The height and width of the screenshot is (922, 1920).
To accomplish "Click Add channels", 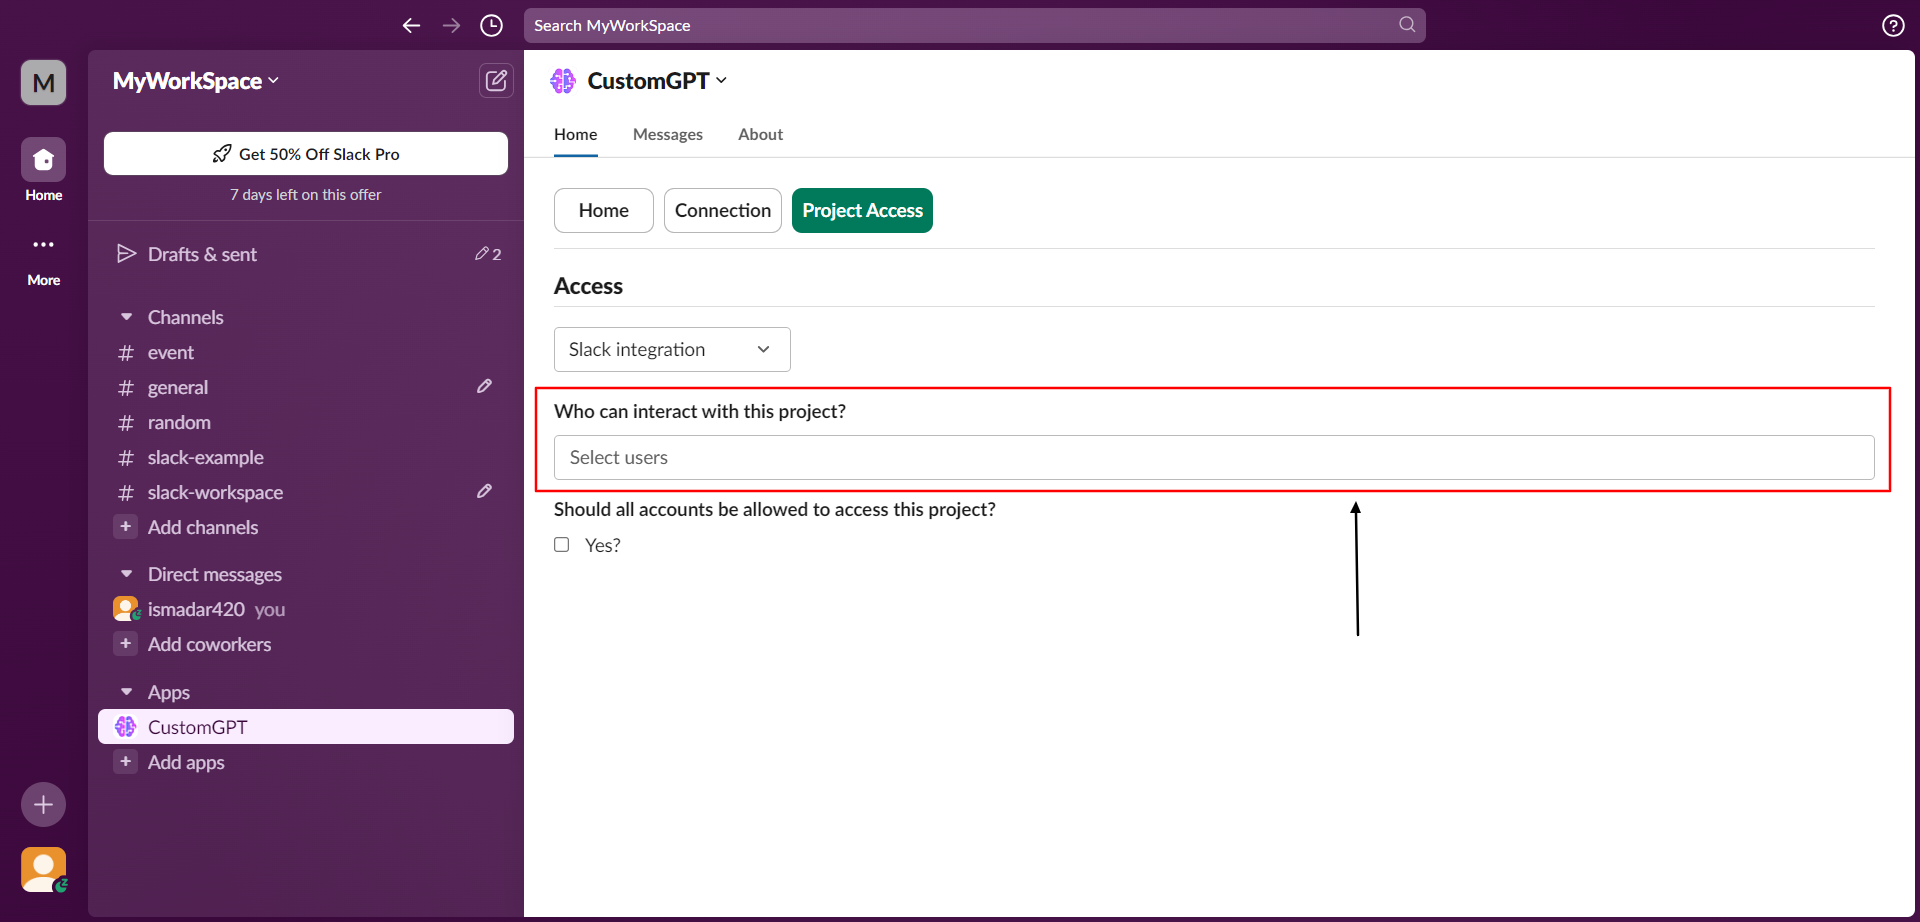I will [x=306, y=527].
